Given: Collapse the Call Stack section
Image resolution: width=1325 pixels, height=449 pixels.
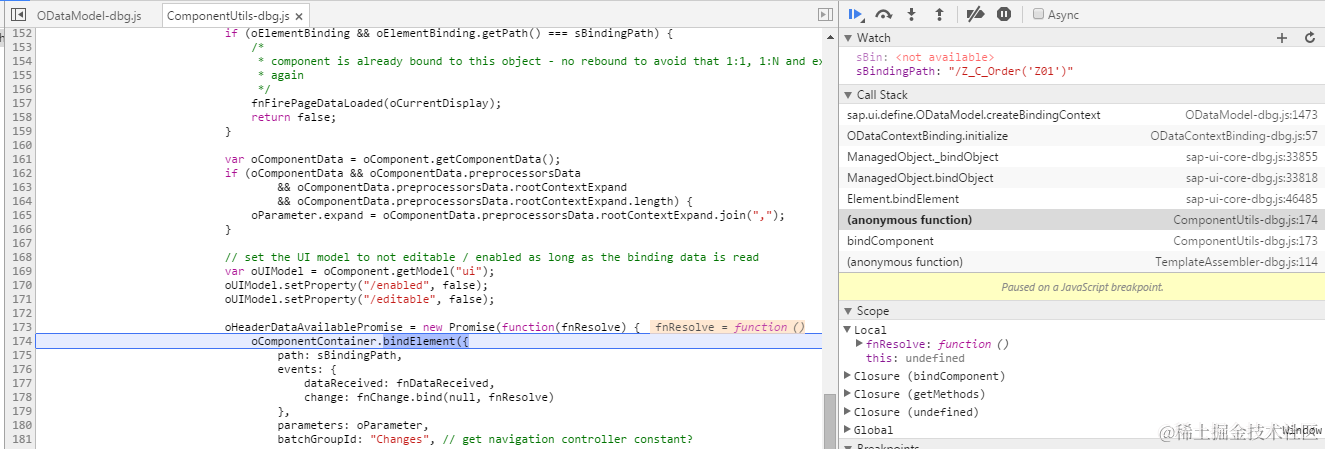Looking at the screenshot, I should point(848,95).
